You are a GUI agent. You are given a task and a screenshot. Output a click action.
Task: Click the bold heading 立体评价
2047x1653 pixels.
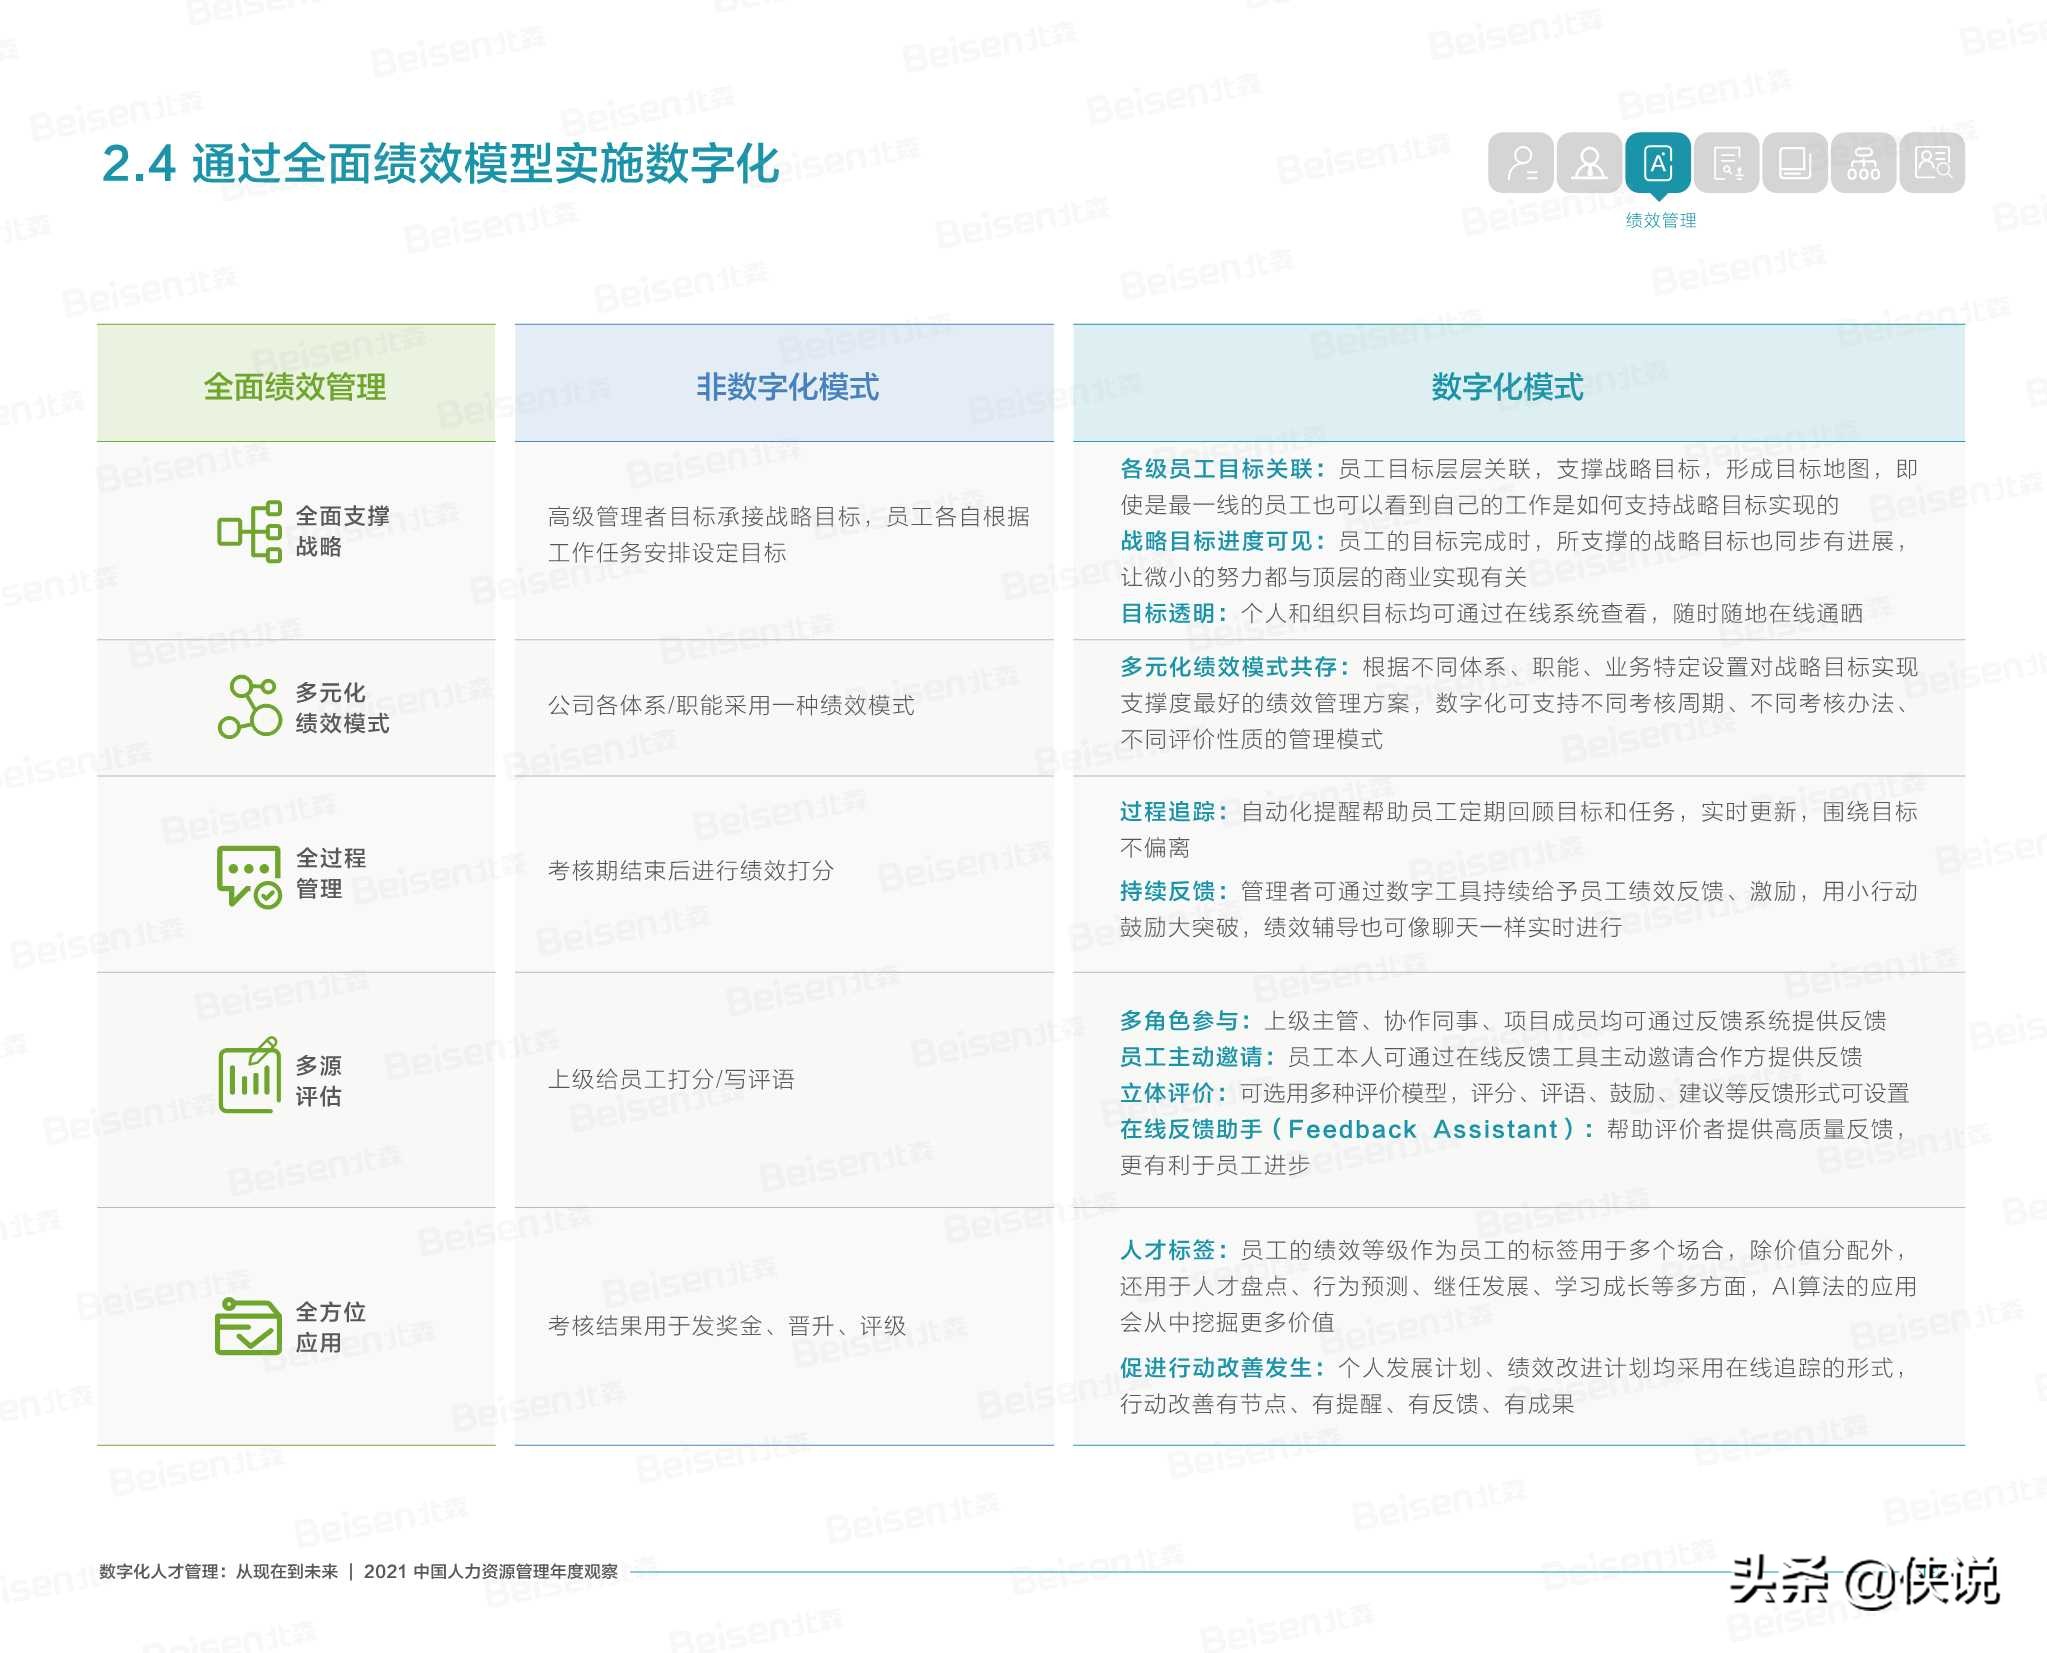click(1167, 1093)
